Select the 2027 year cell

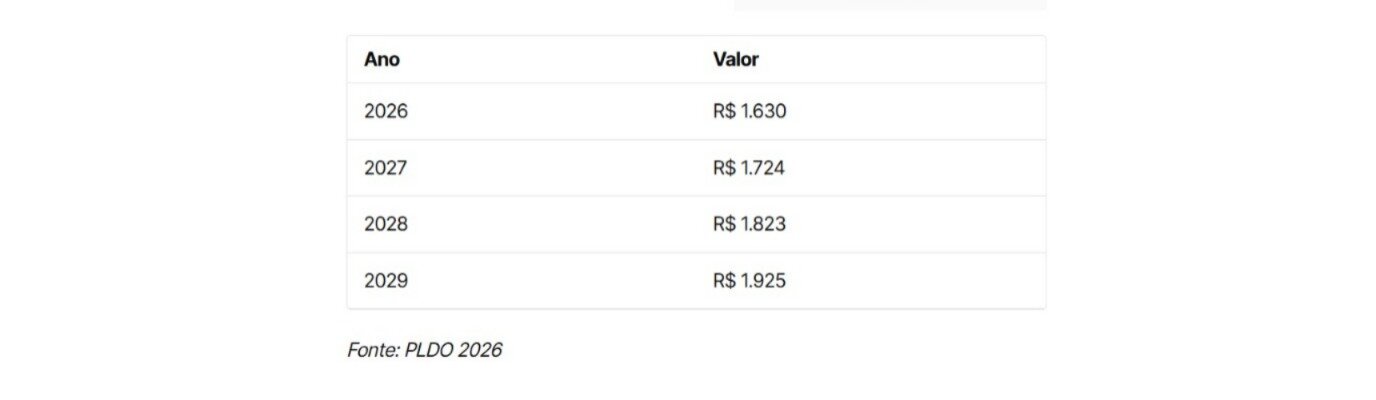click(386, 168)
